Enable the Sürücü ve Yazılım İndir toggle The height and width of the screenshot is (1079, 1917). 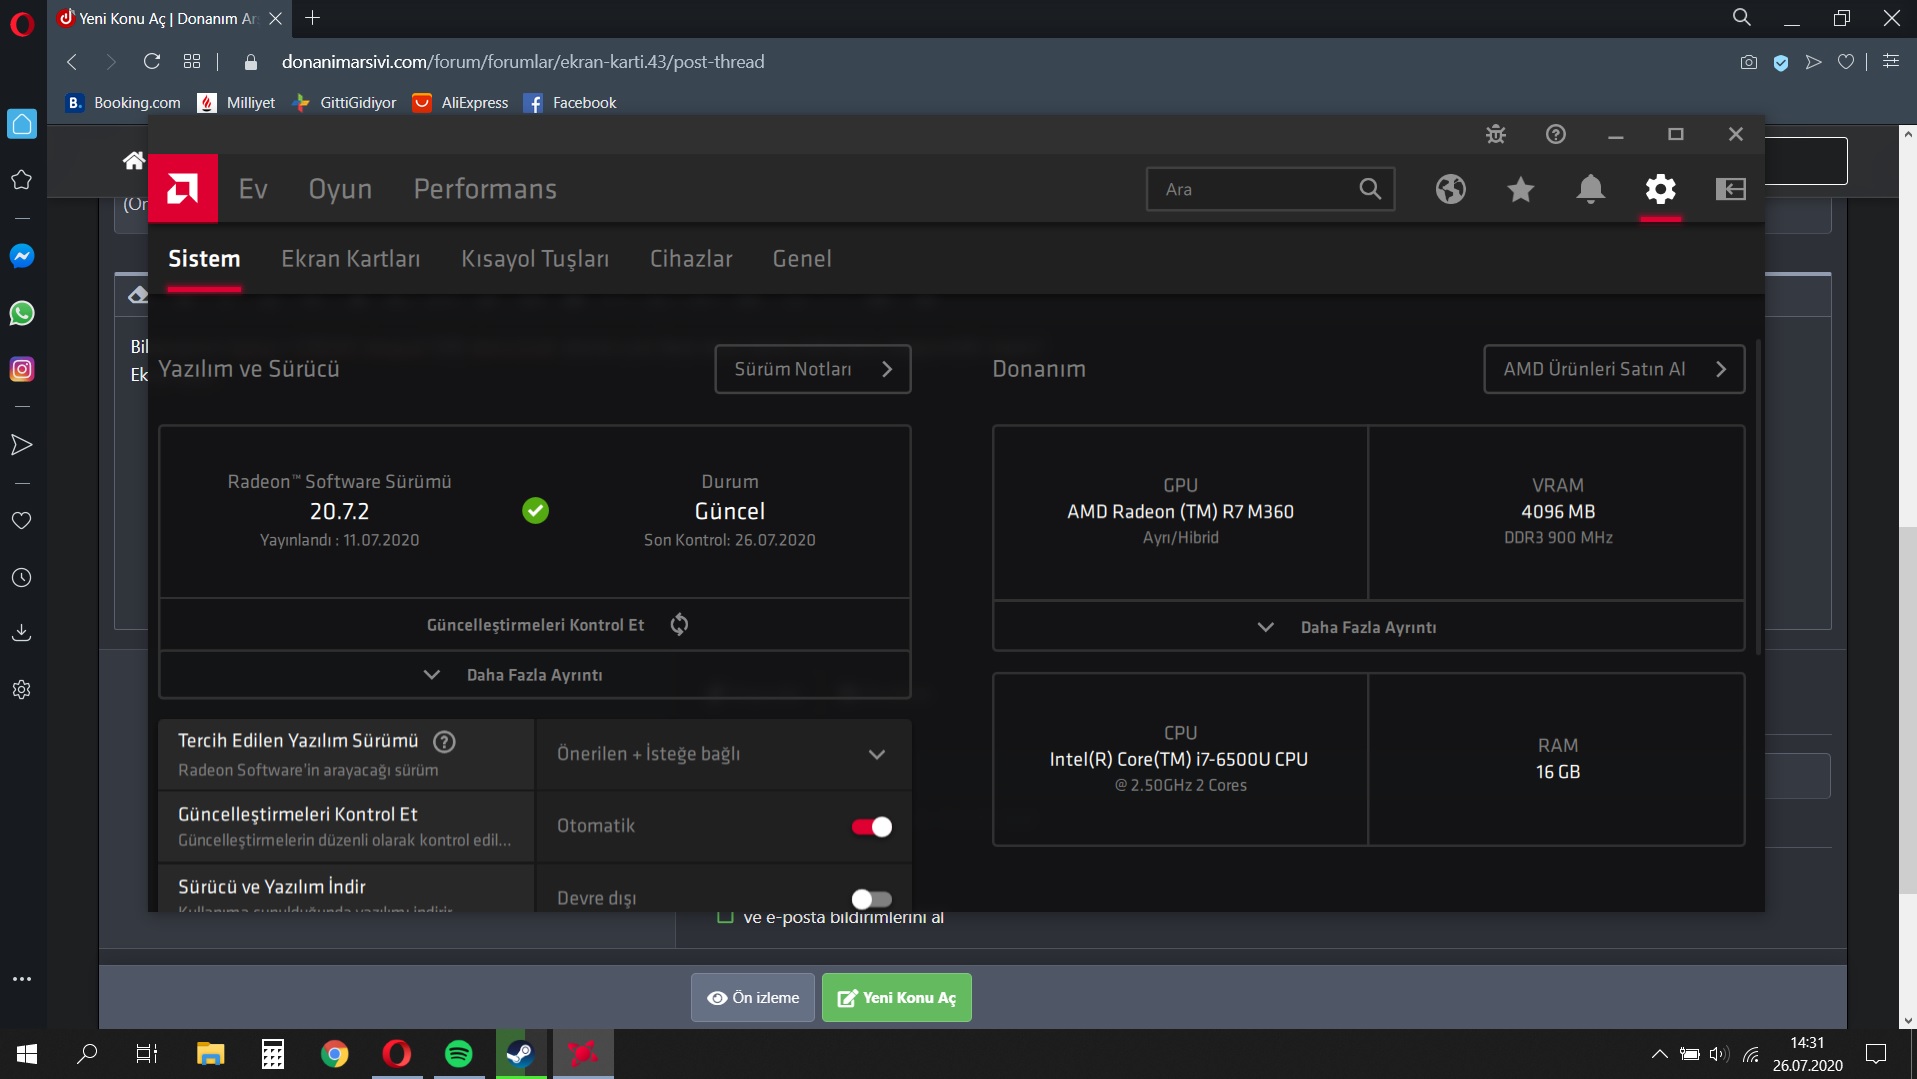[x=871, y=898]
